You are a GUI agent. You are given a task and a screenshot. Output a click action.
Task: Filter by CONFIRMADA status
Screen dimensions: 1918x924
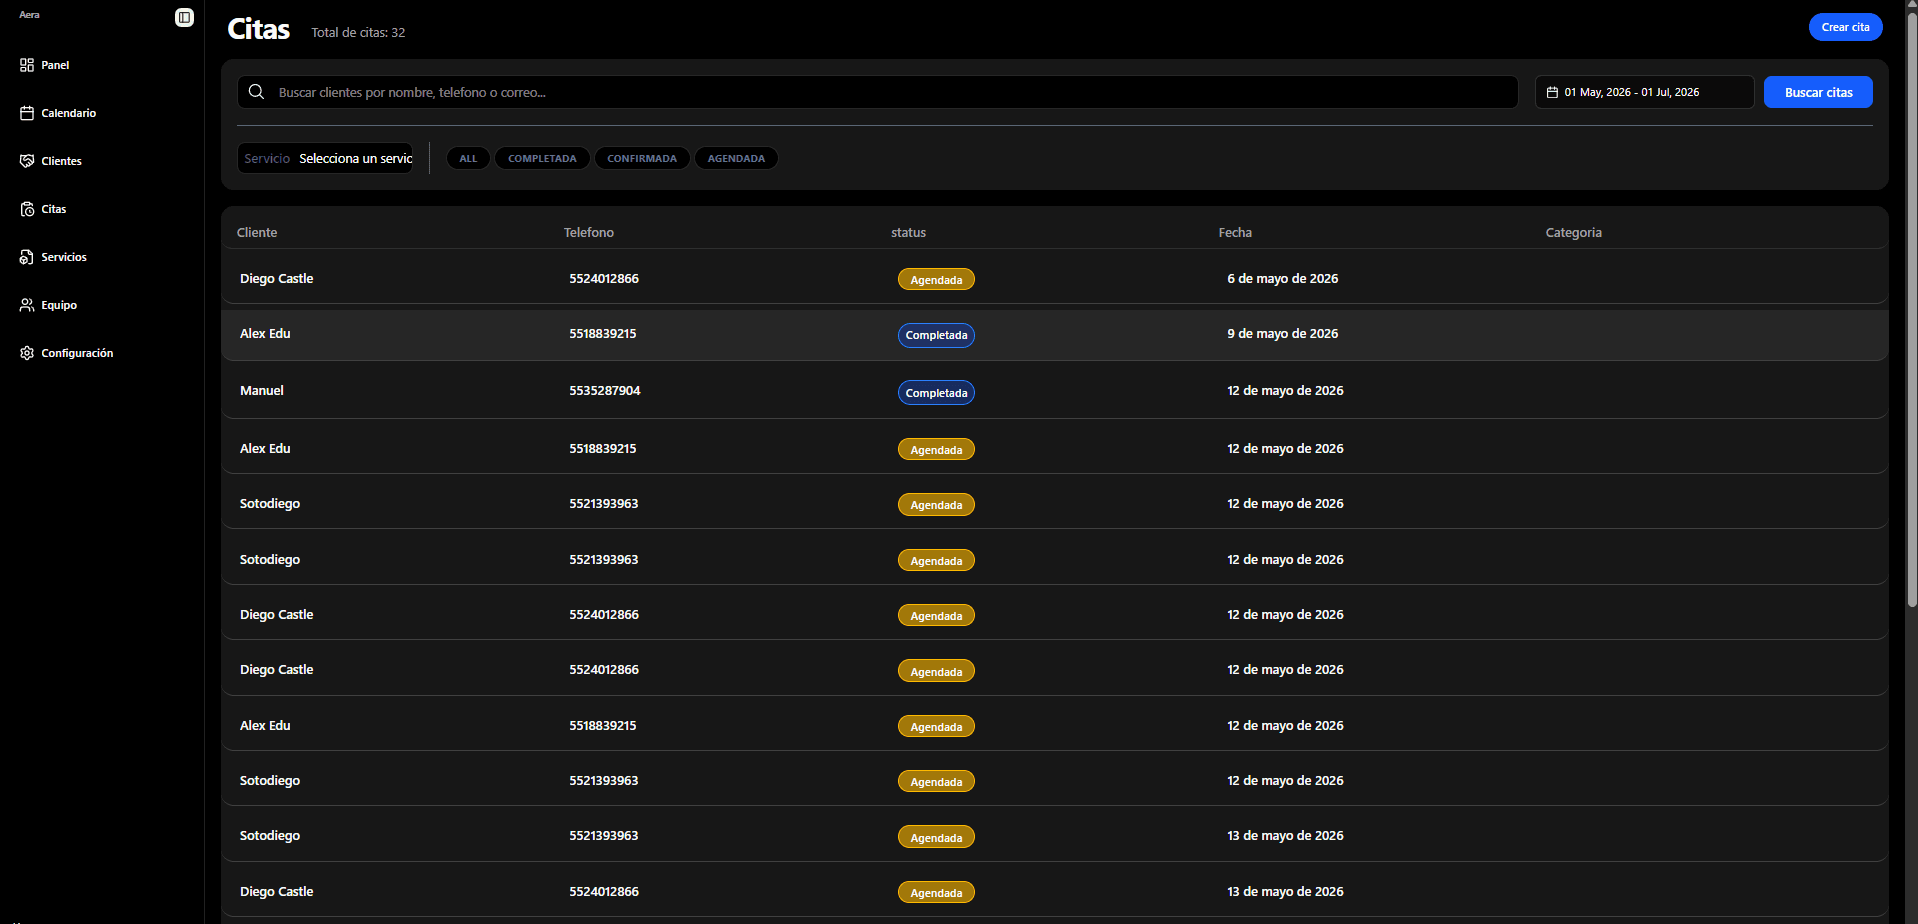tap(642, 158)
